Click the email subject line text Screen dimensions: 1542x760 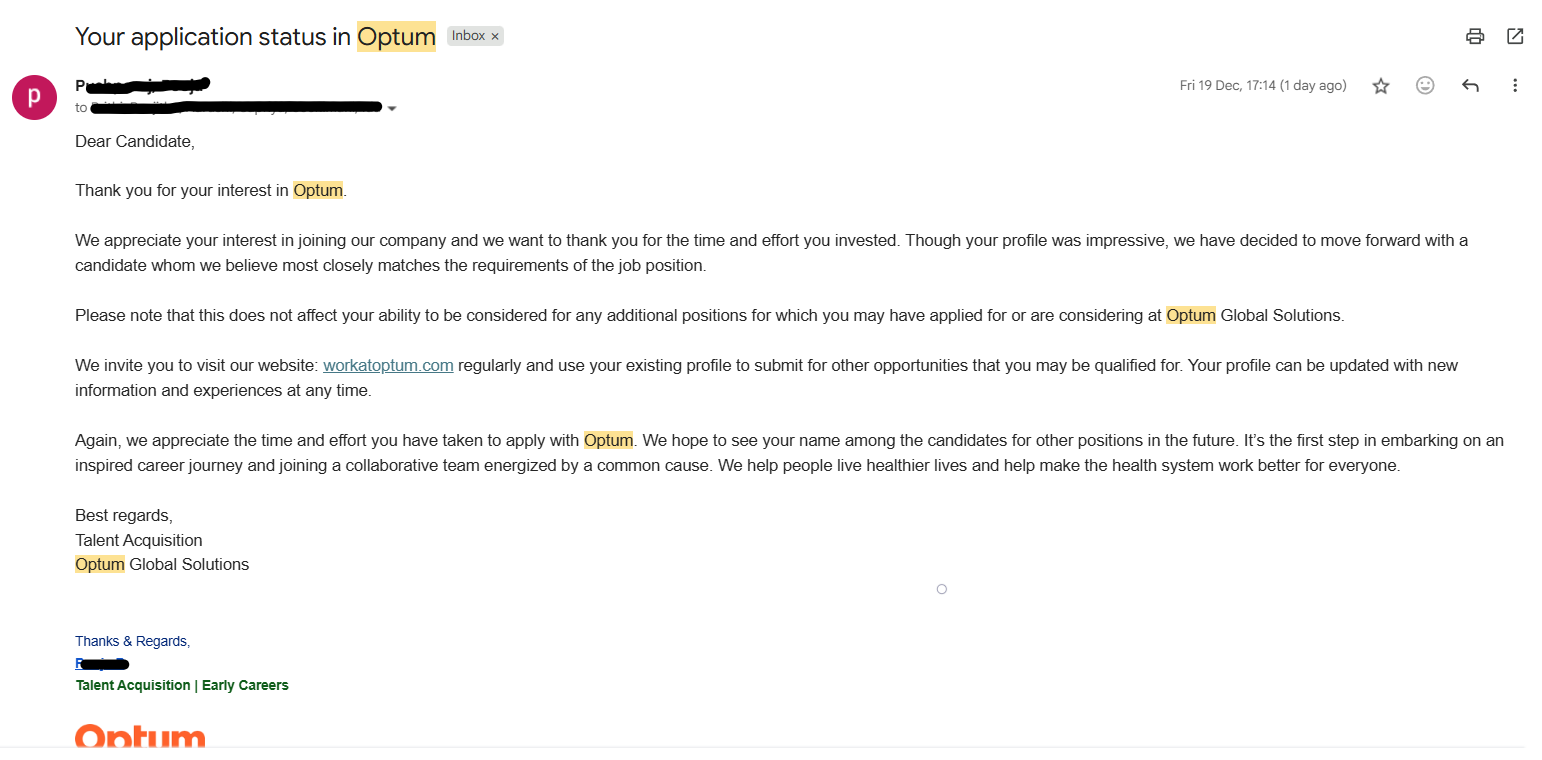[x=210, y=36]
